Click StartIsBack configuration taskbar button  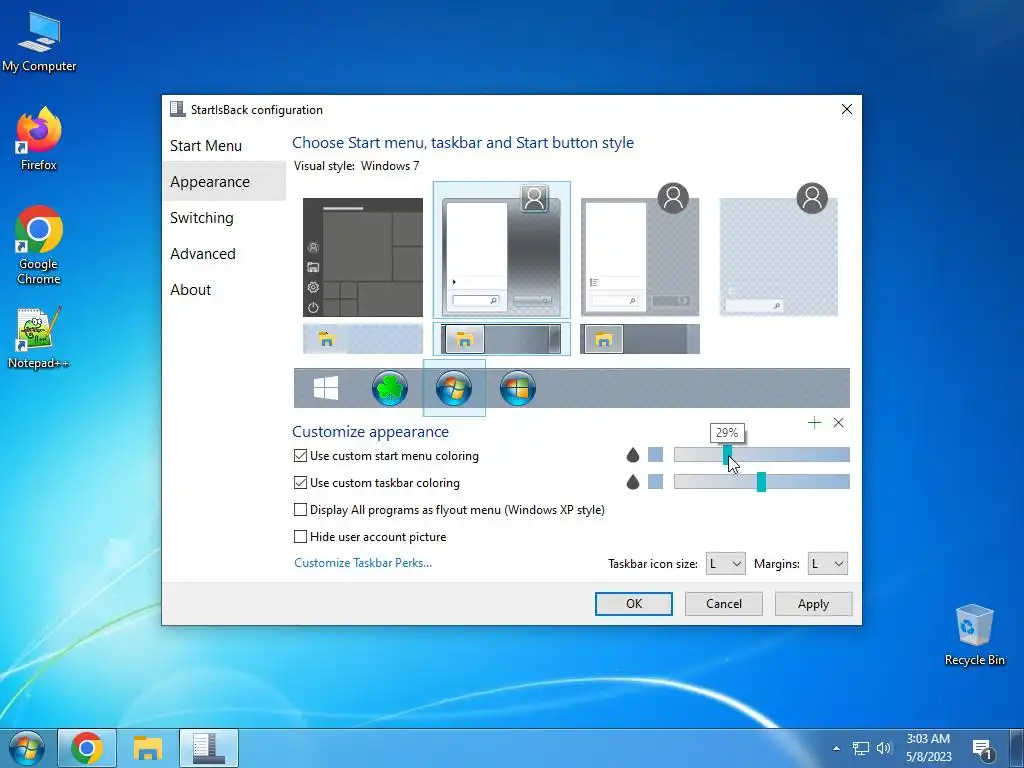(209, 748)
